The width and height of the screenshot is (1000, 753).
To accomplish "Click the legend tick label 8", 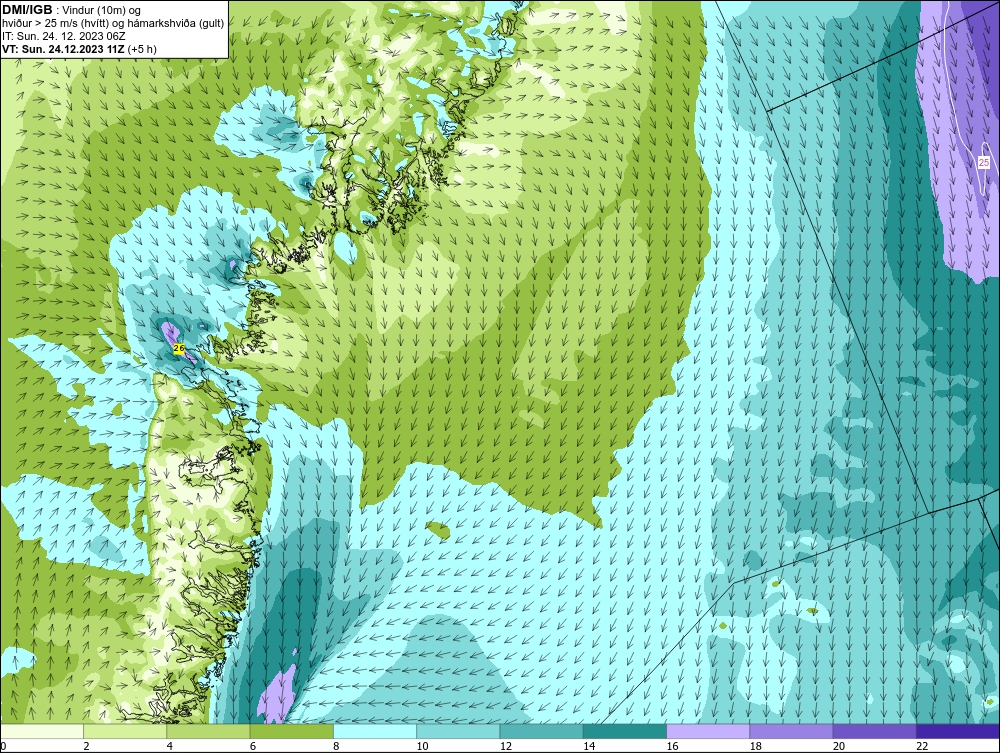I will pos(336,746).
